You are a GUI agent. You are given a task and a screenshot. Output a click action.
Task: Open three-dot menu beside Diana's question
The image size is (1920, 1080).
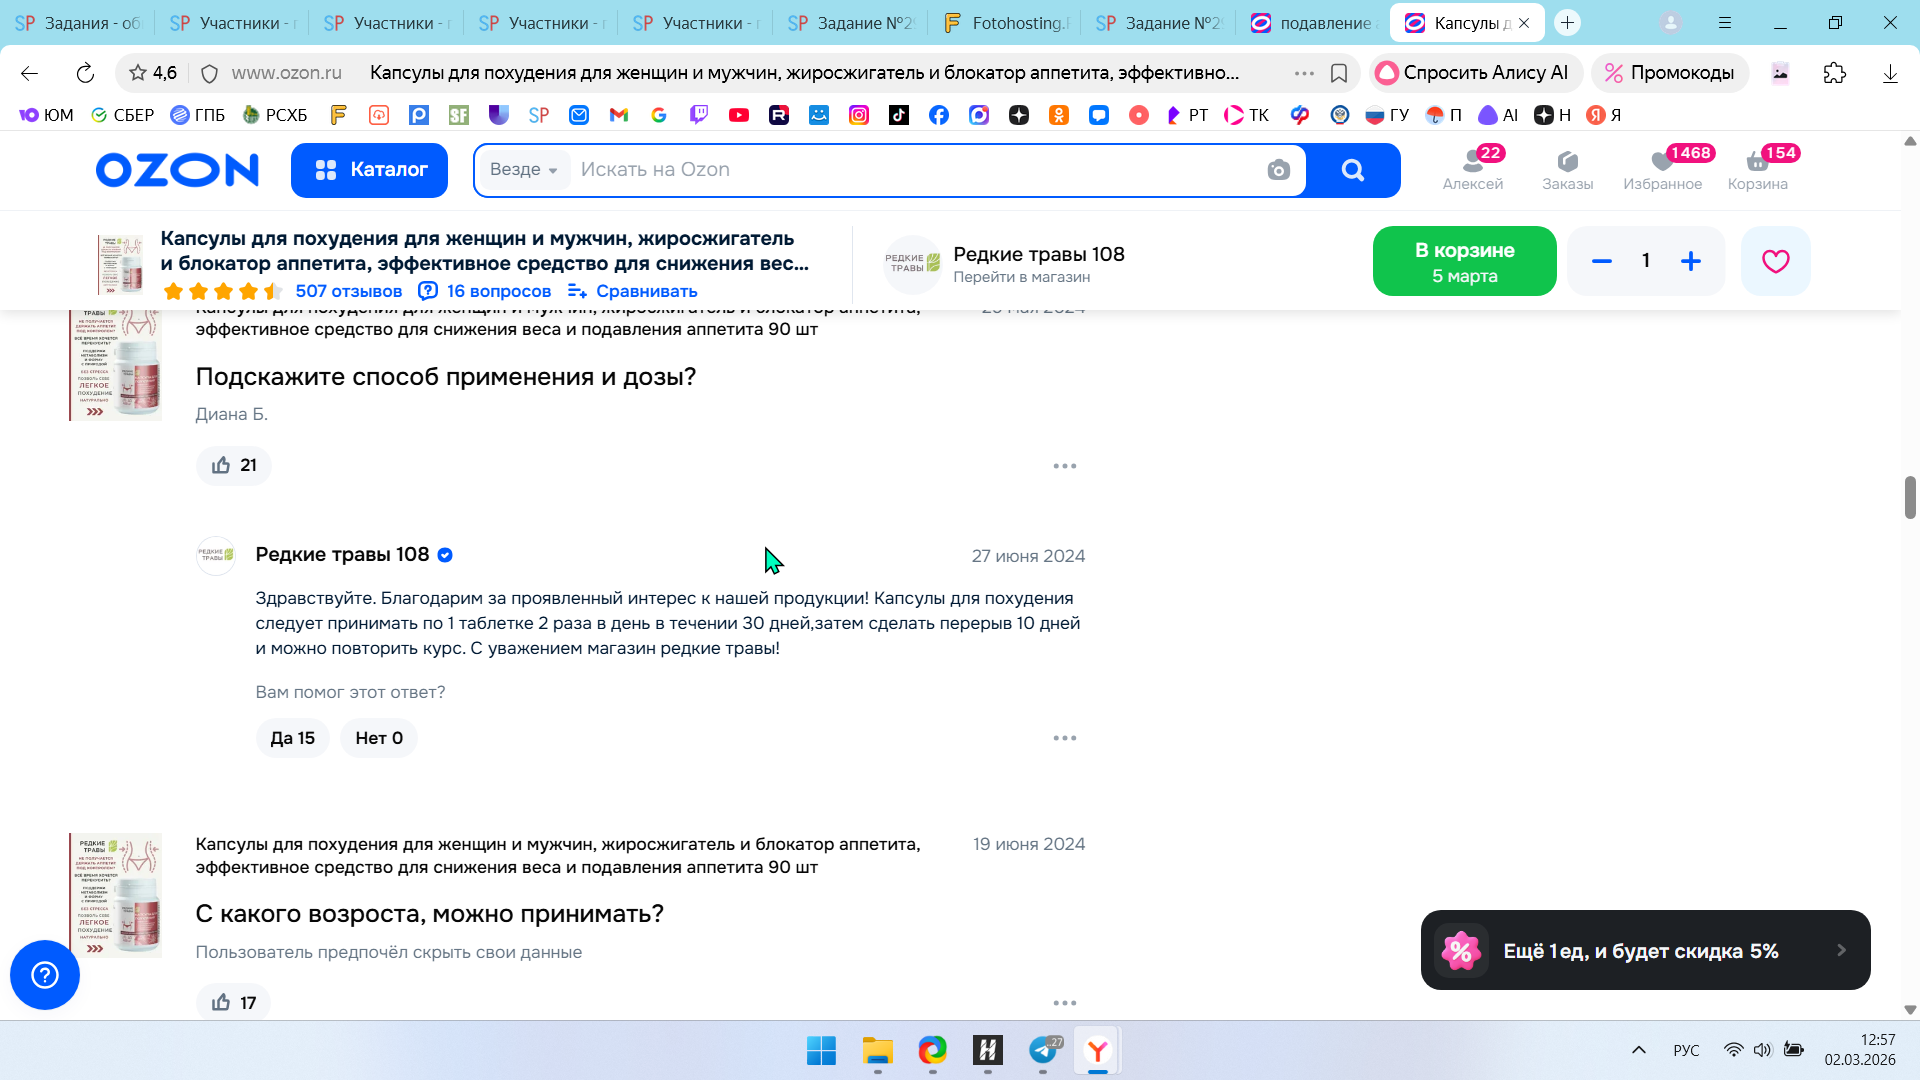point(1064,466)
